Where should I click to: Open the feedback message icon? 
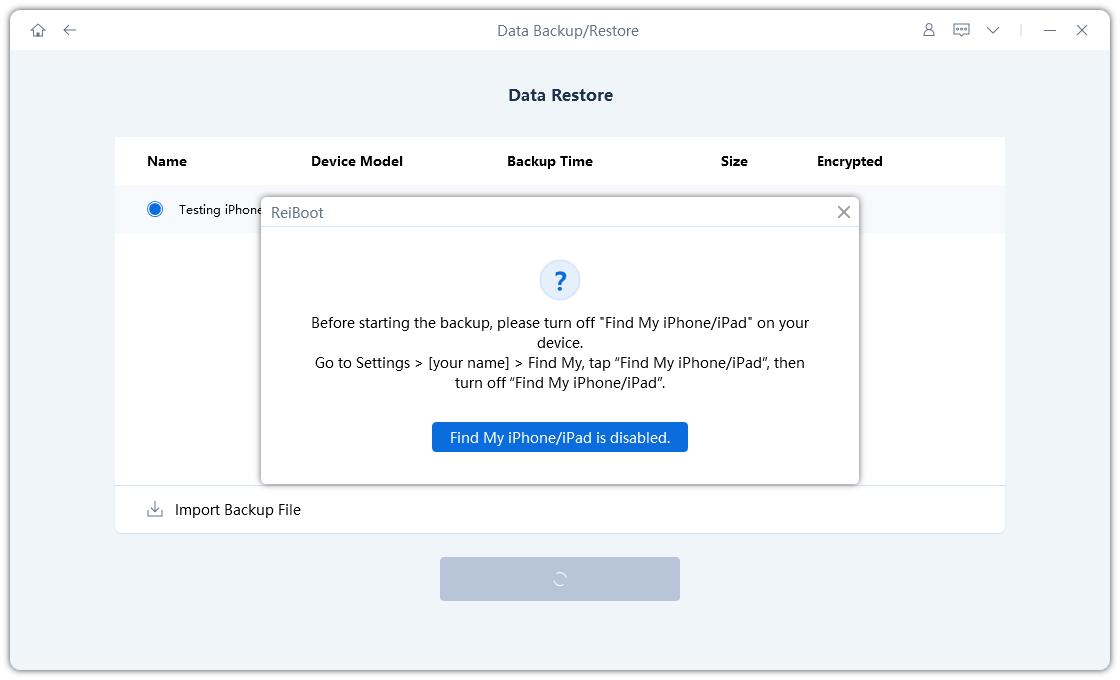click(x=961, y=30)
